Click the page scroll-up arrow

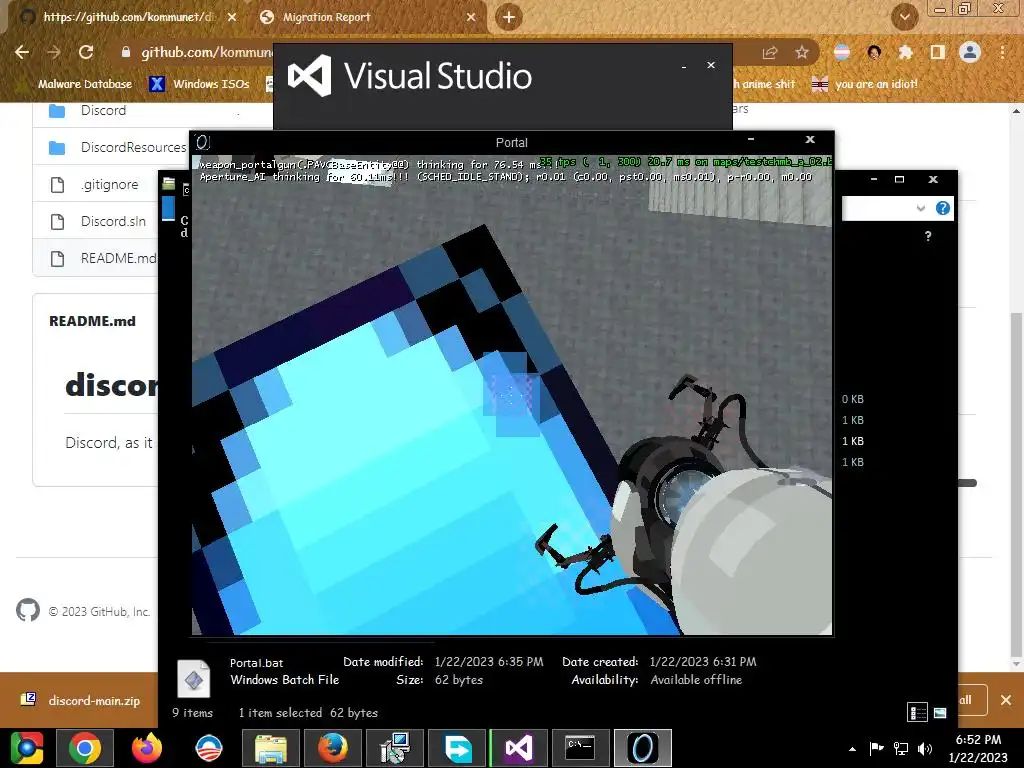click(1016, 111)
